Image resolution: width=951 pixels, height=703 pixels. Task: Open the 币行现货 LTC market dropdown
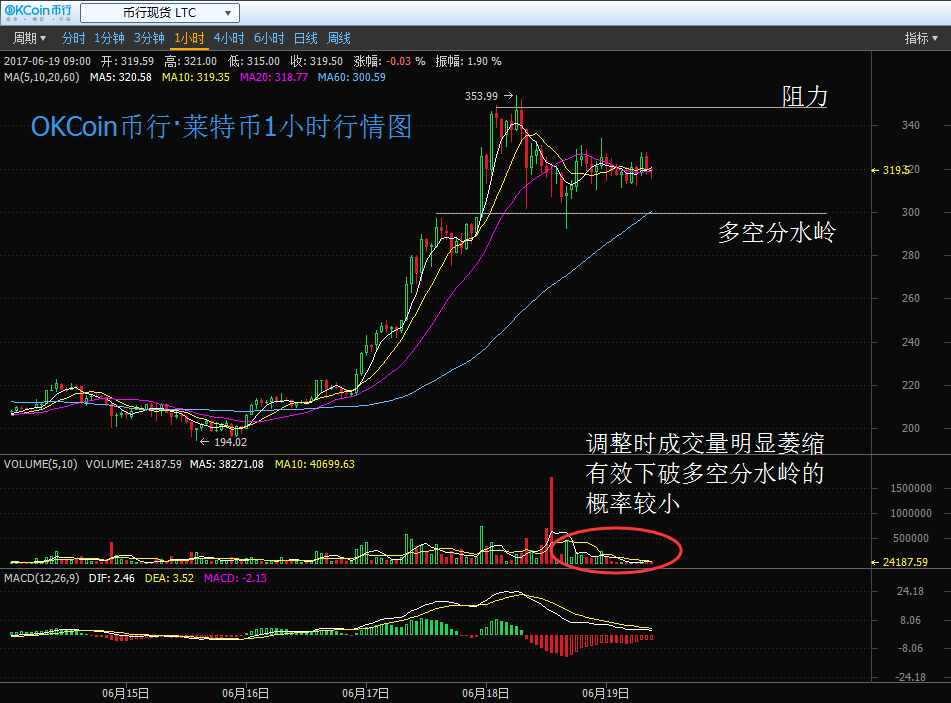(x=159, y=13)
